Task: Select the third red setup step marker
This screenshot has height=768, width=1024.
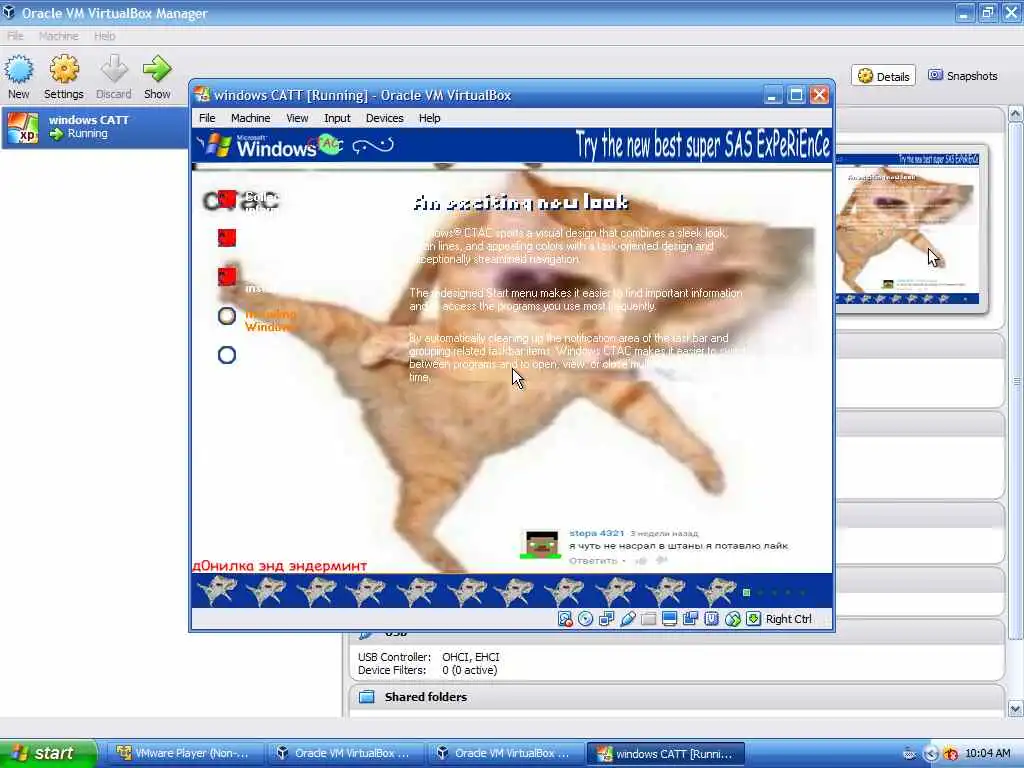Action: coord(227,276)
